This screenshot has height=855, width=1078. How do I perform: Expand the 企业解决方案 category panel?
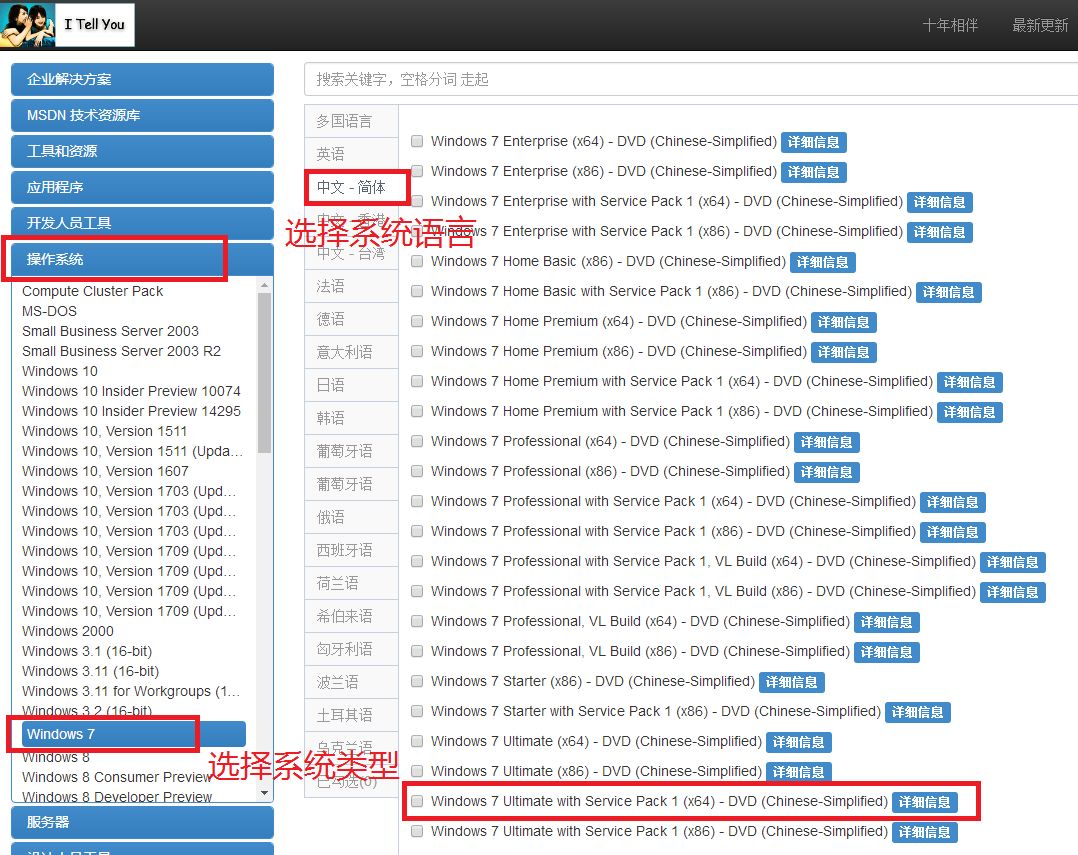click(x=142, y=79)
